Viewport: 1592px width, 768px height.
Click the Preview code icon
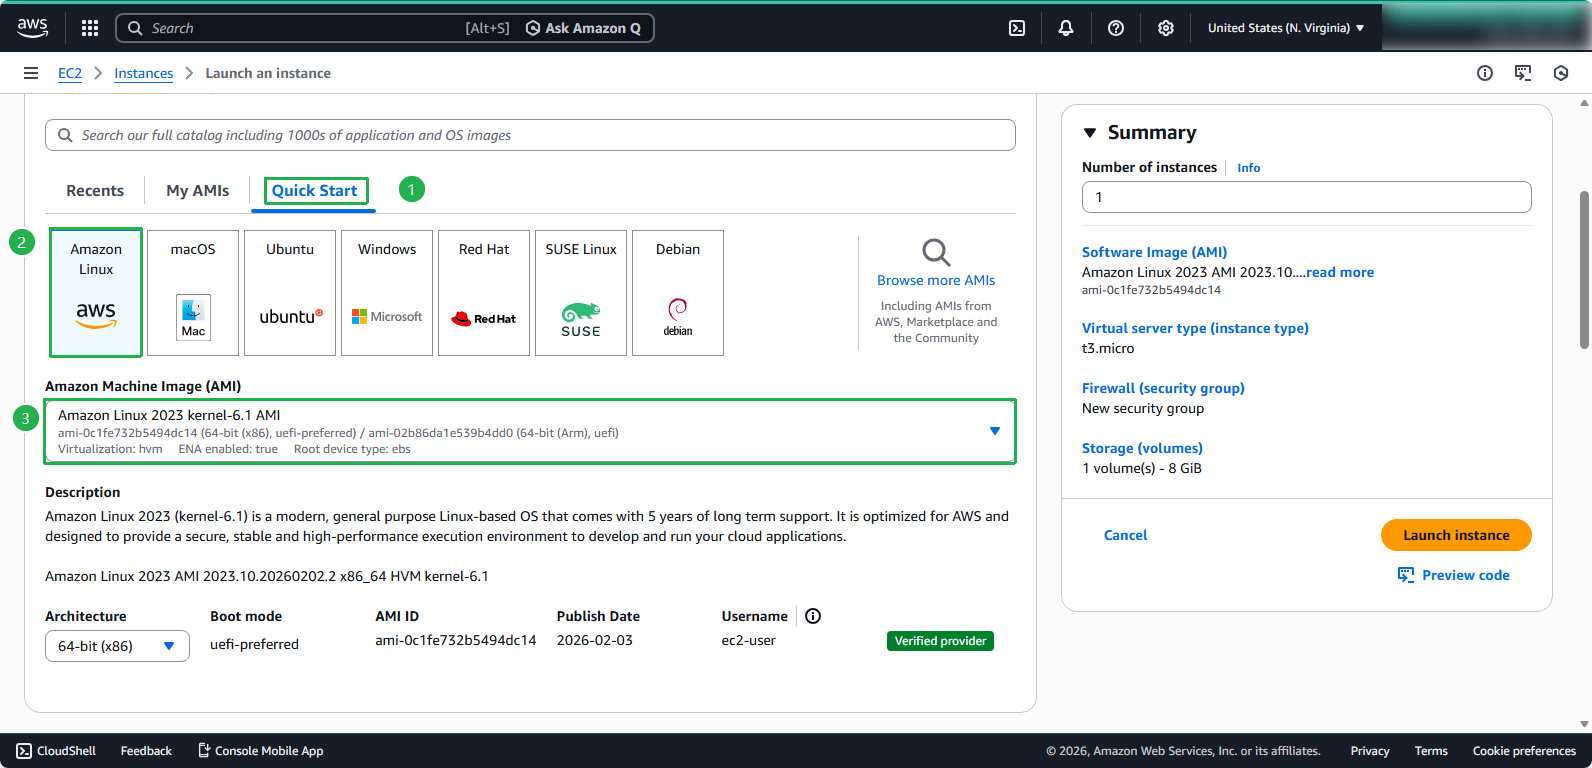coord(1406,575)
